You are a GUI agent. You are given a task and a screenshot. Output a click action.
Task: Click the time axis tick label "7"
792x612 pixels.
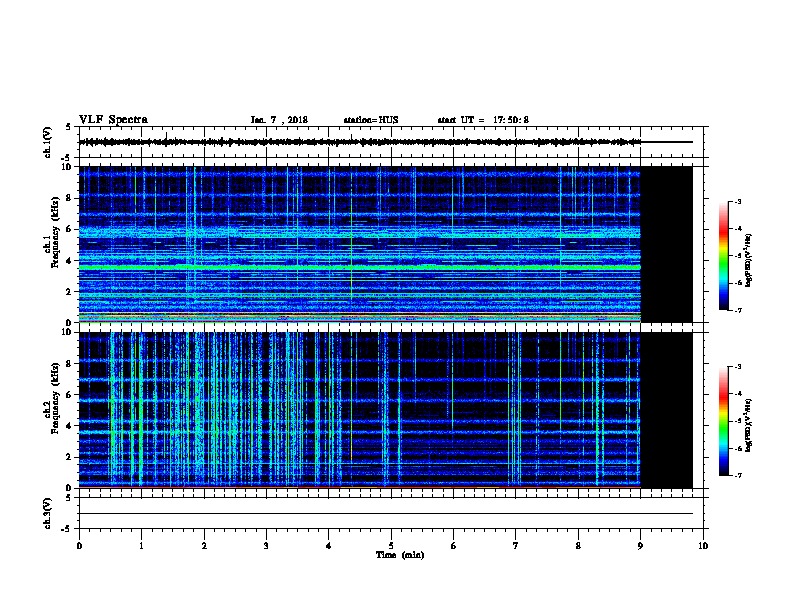[x=516, y=546]
